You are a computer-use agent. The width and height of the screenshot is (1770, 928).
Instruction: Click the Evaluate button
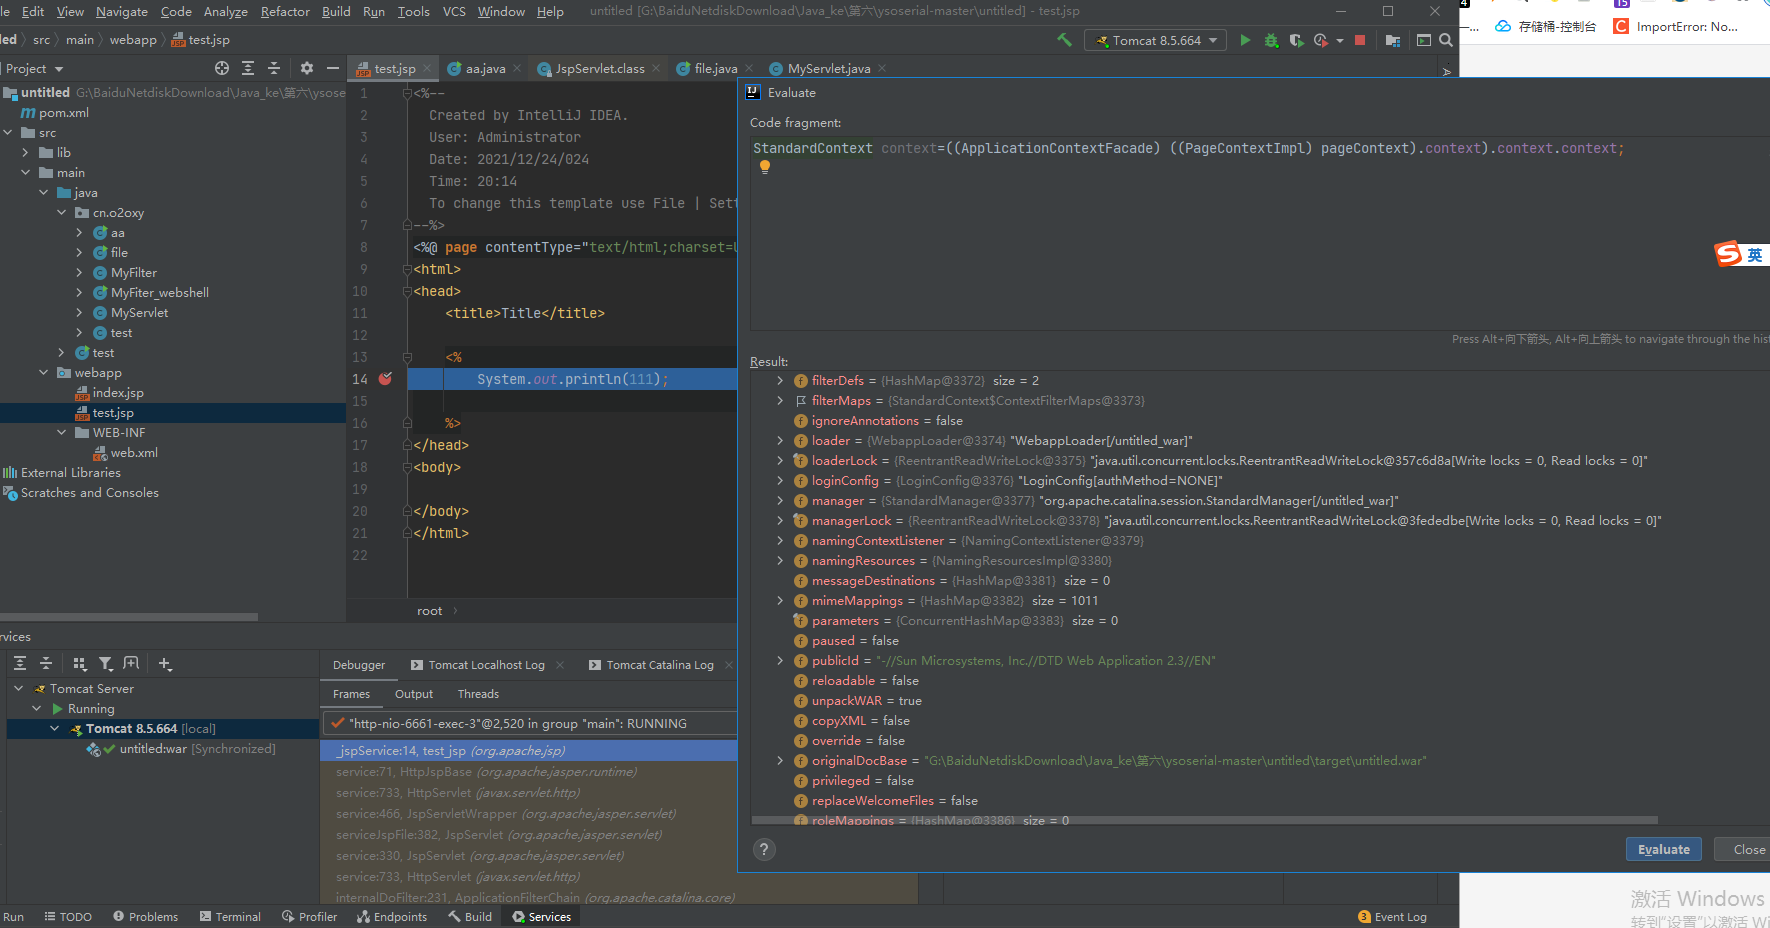[x=1664, y=849]
